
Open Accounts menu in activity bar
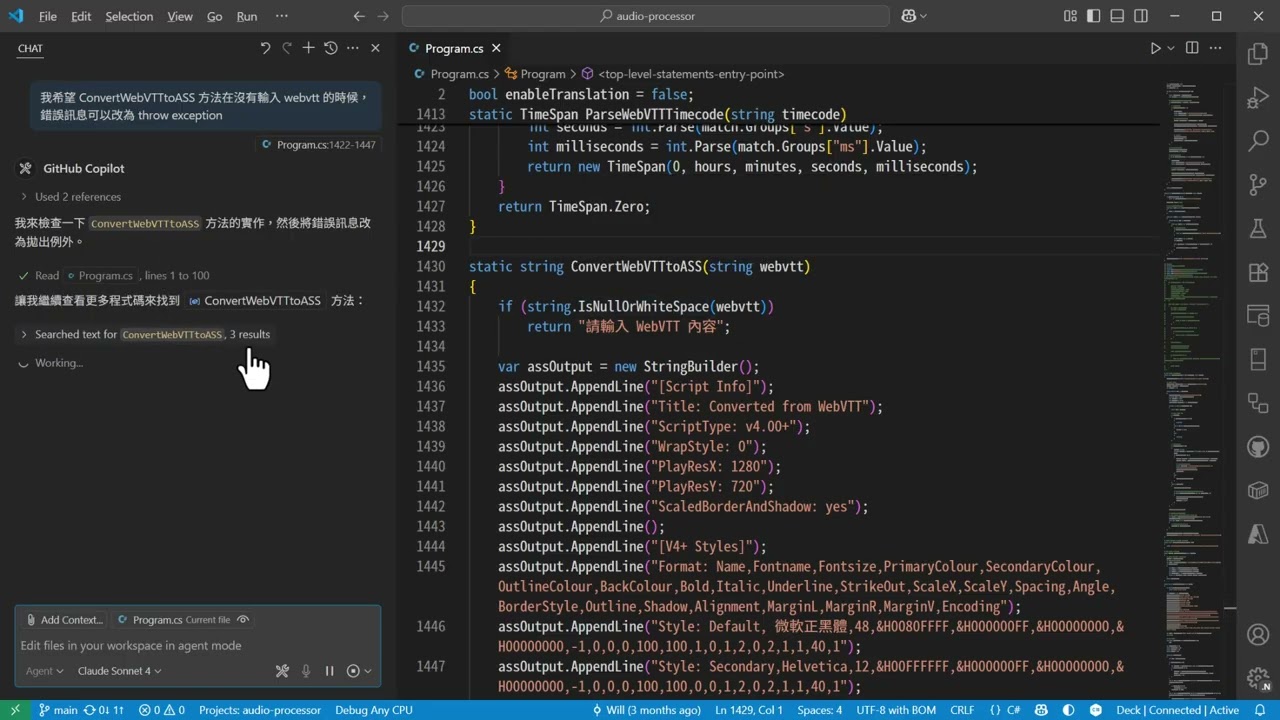[x=1258, y=634]
